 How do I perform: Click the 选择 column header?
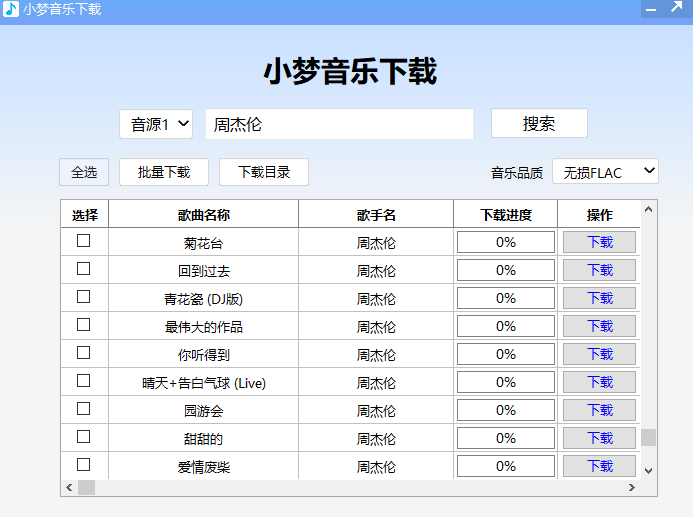(x=84, y=215)
